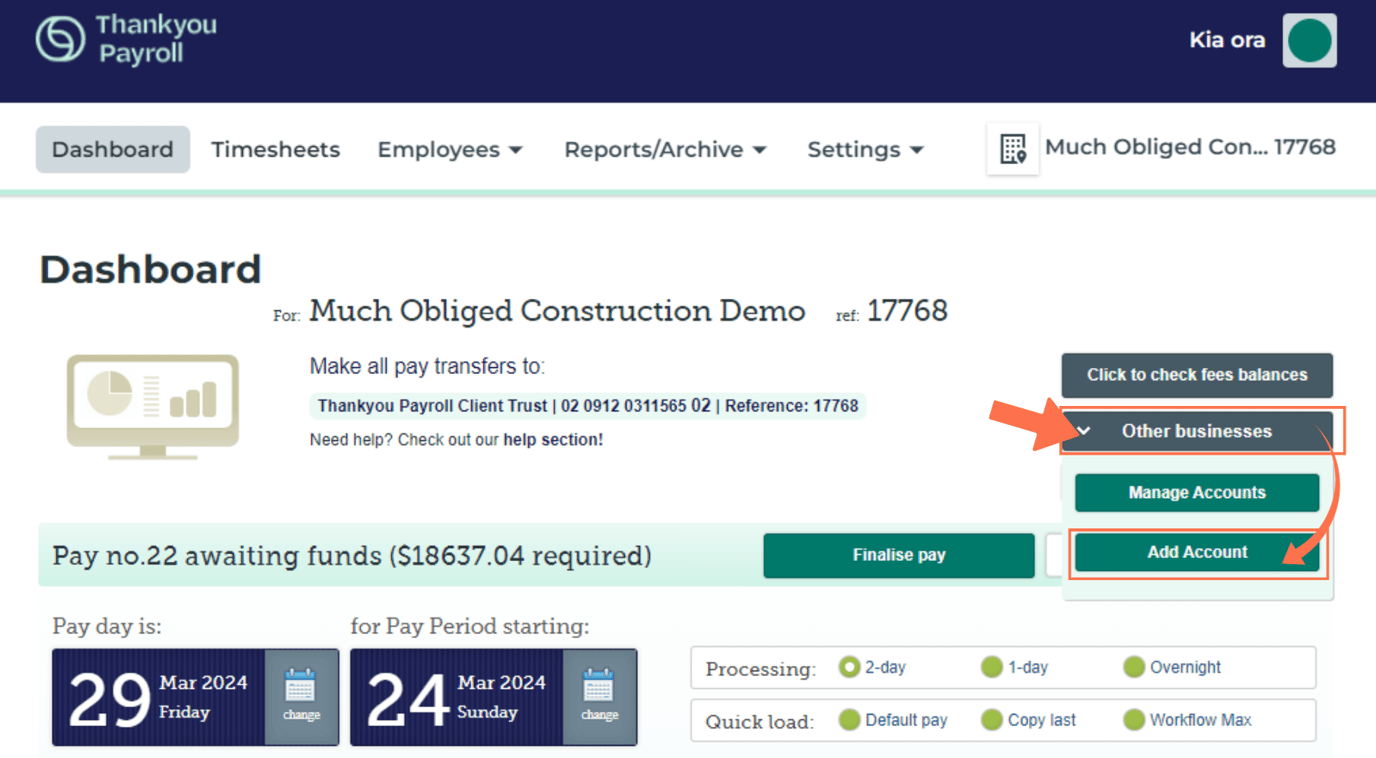Open the help section link
This screenshot has height=758, width=1376.
click(551, 438)
